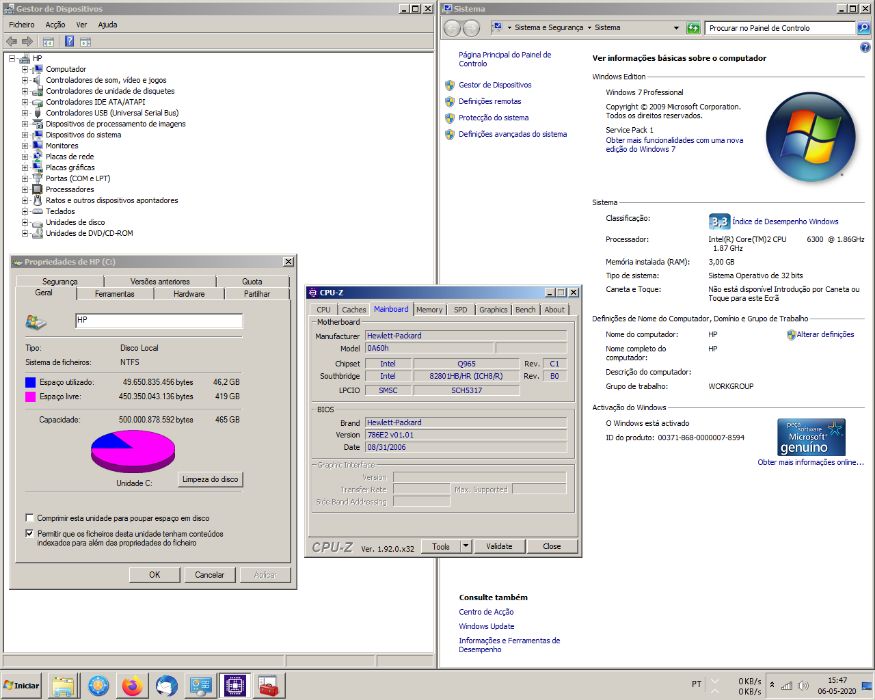Expand Controladores IDE ATA/ATAPI node

pyautogui.click(x=25, y=102)
